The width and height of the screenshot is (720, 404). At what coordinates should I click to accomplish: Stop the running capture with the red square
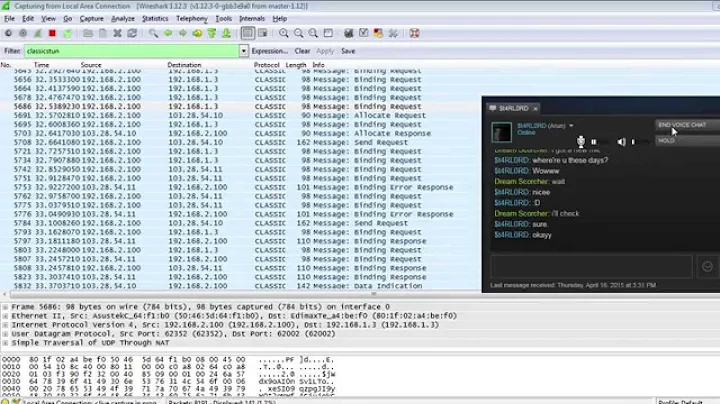pyautogui.click(x=52, y=33)
